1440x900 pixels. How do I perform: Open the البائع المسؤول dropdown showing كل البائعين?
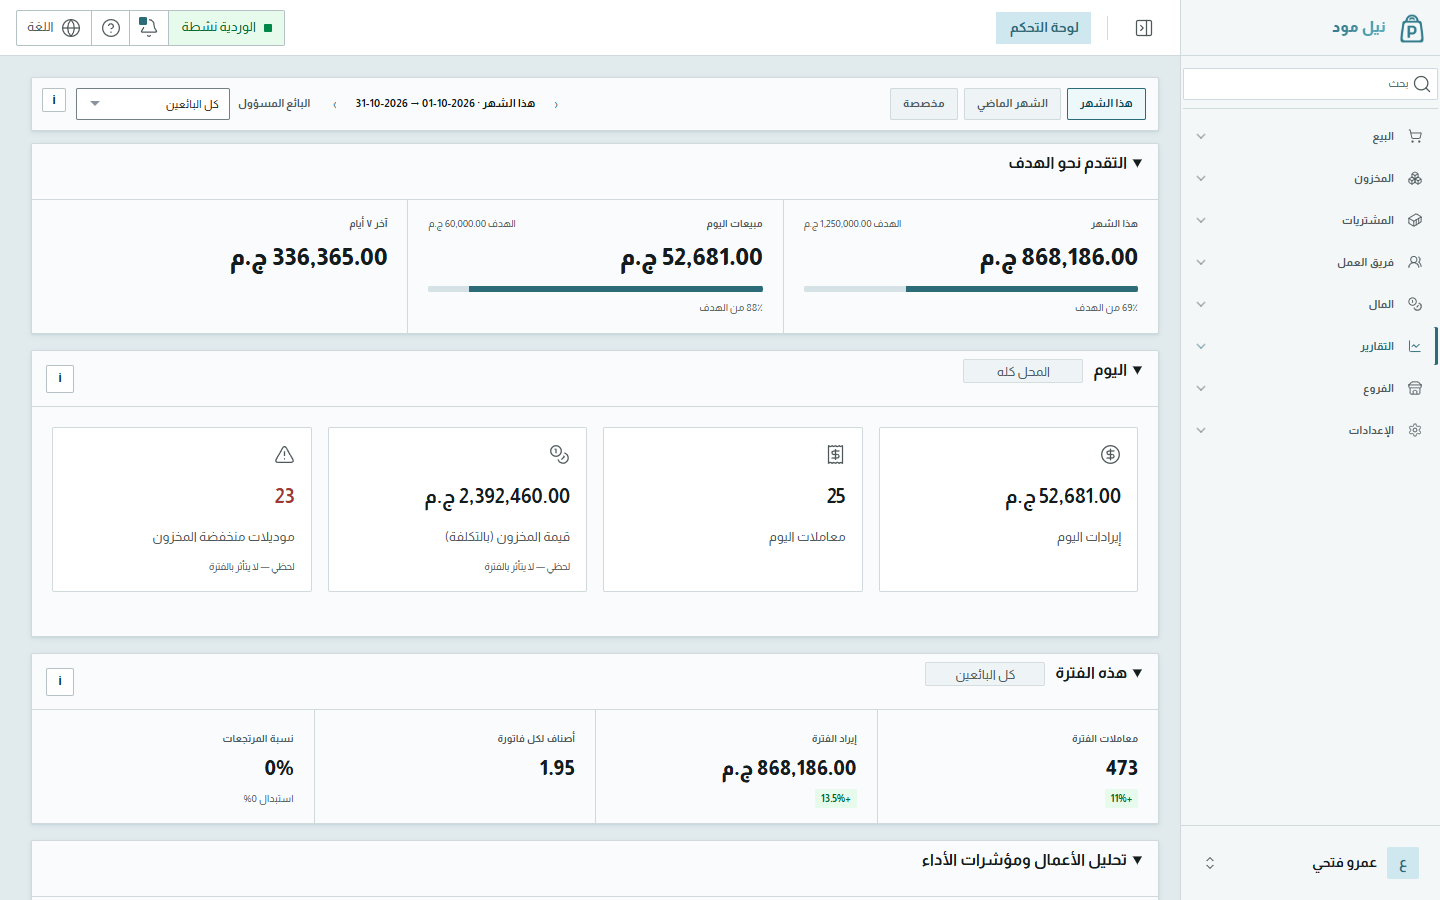coord(153,104)
